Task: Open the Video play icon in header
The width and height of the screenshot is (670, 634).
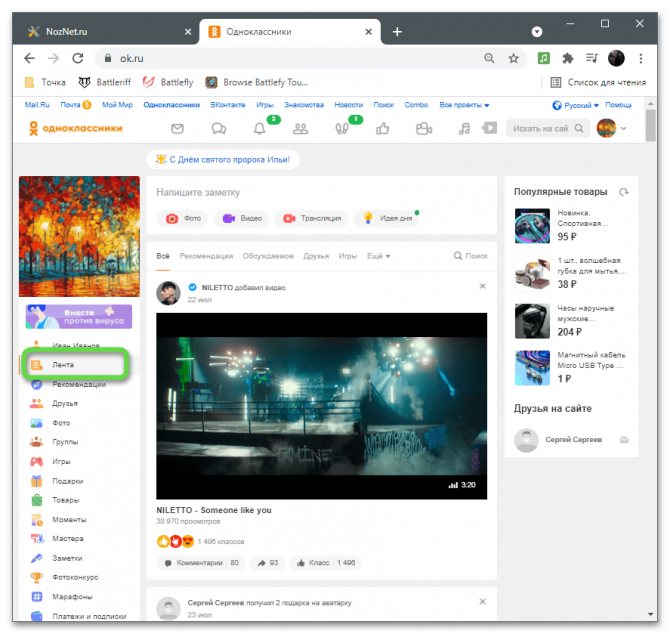Action: click(x=489, y=128)
